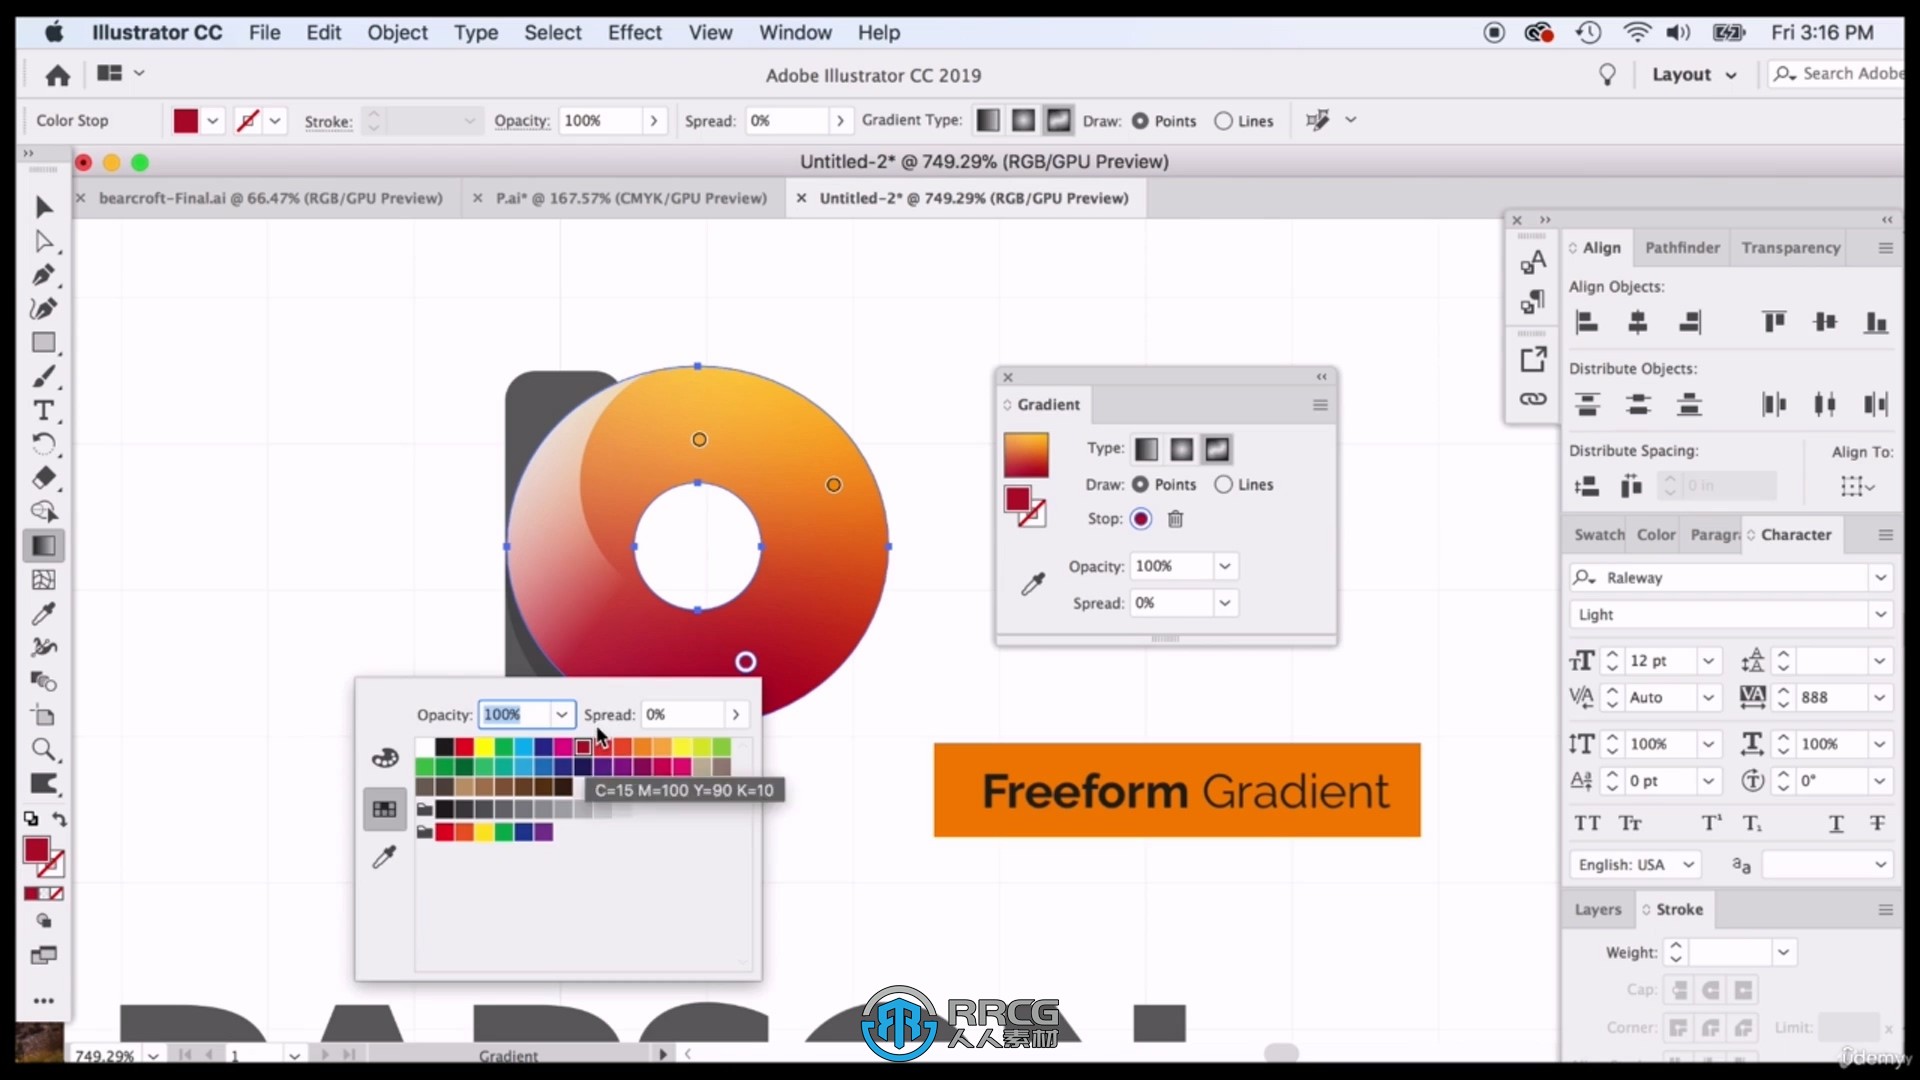The image size is (1920, 1080).
Task: Switch to the Layers tab
Action: 1597,909
